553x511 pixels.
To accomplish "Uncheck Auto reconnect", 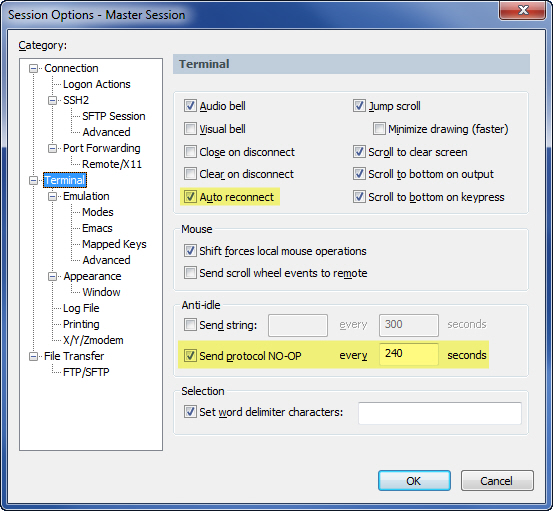I will 190,197.
